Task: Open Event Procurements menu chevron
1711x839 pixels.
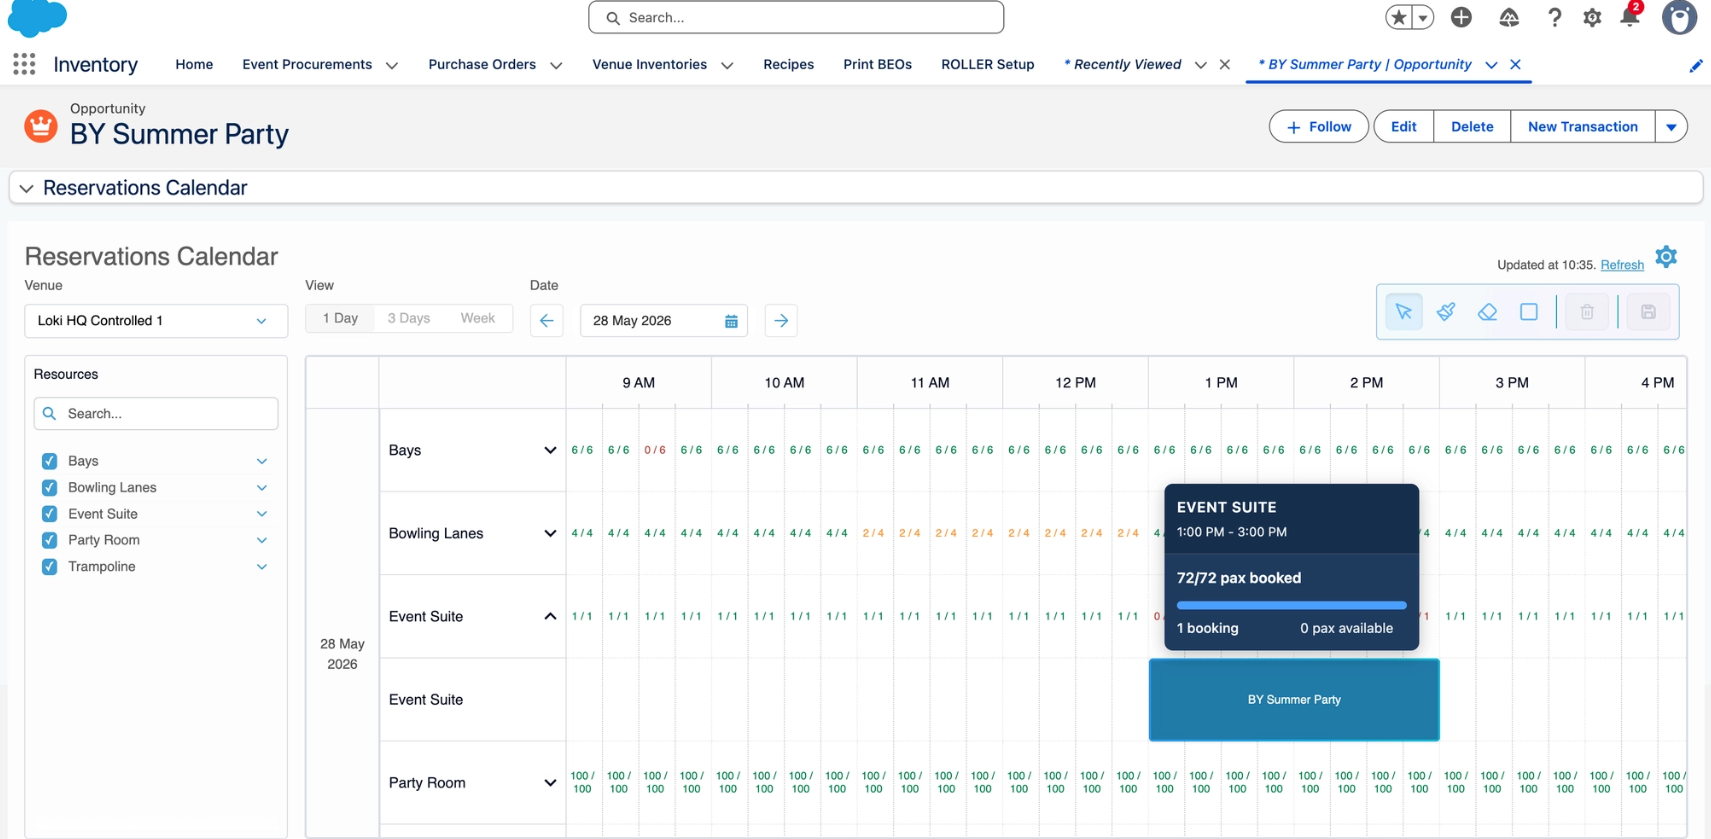Action: point(392,65)
